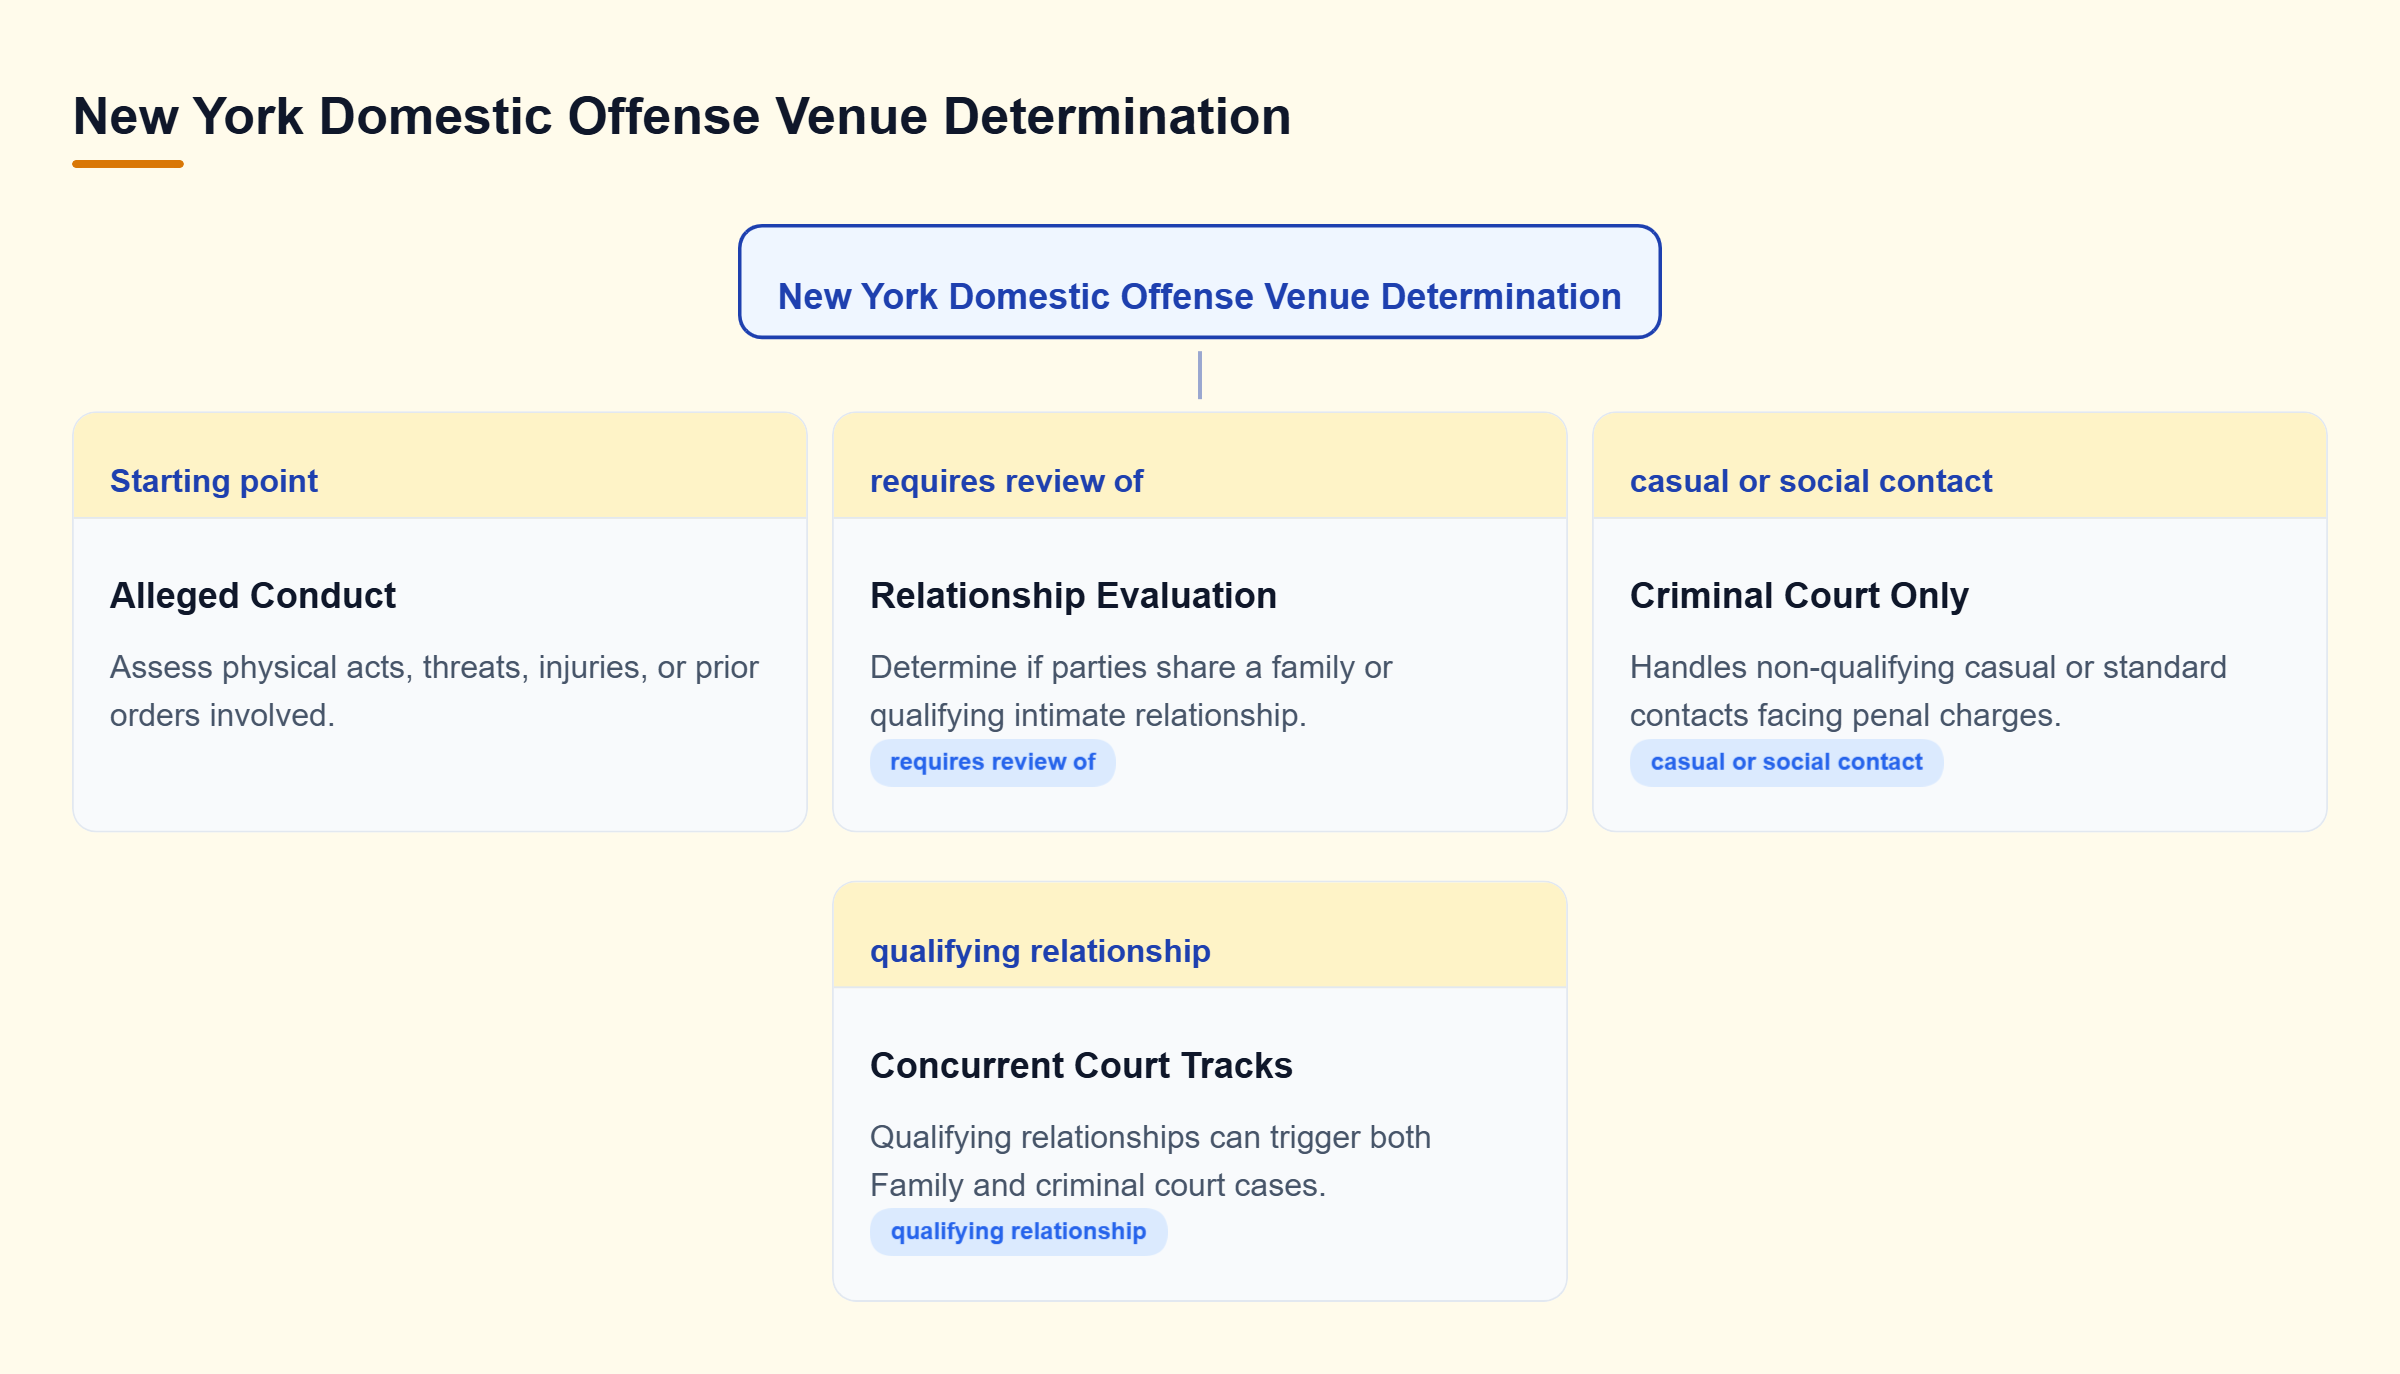Click the 'Starting point' card header

point(440,466)
